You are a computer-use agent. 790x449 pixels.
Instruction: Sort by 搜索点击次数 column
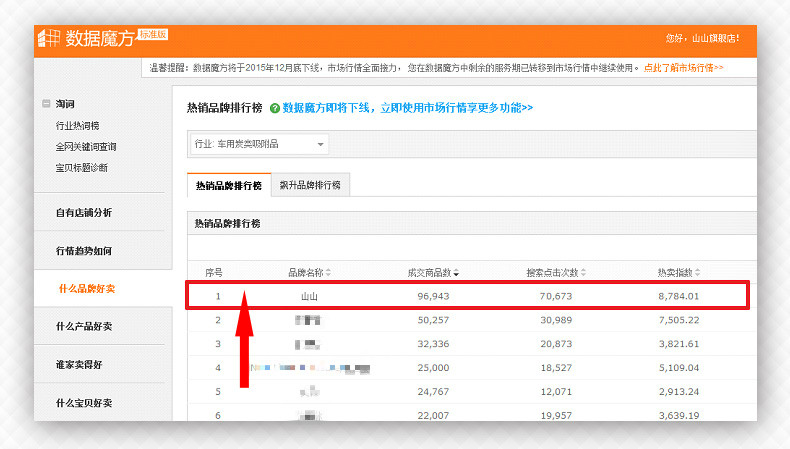(x=556, y=273)
